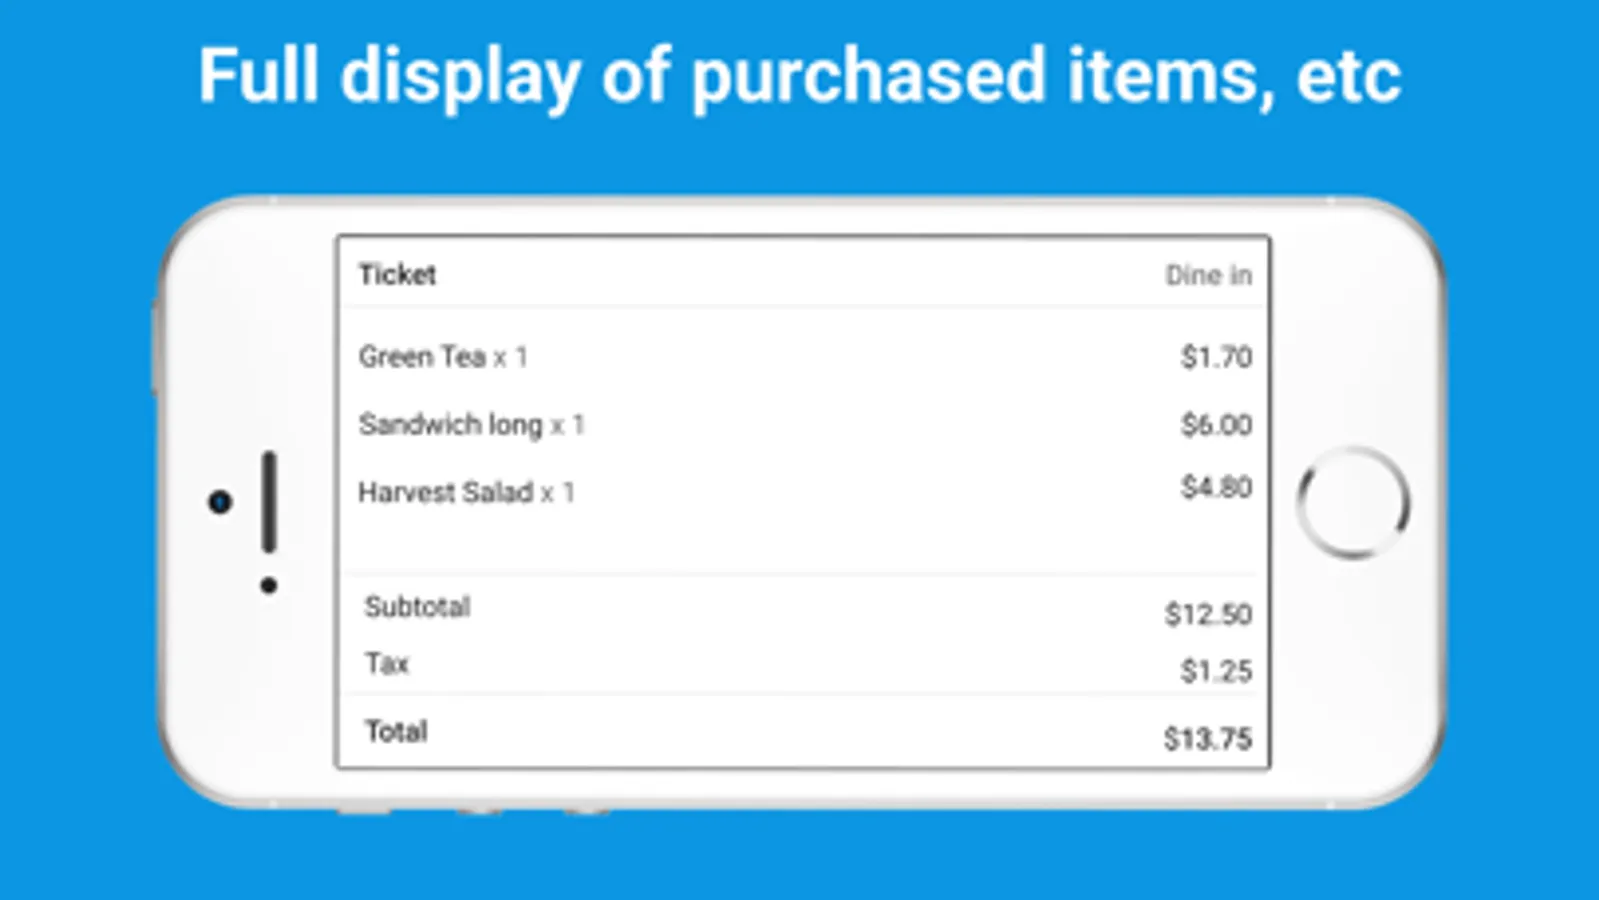The image size is (1599, 900).
Task: Click the Tax label
Action: 387,664
